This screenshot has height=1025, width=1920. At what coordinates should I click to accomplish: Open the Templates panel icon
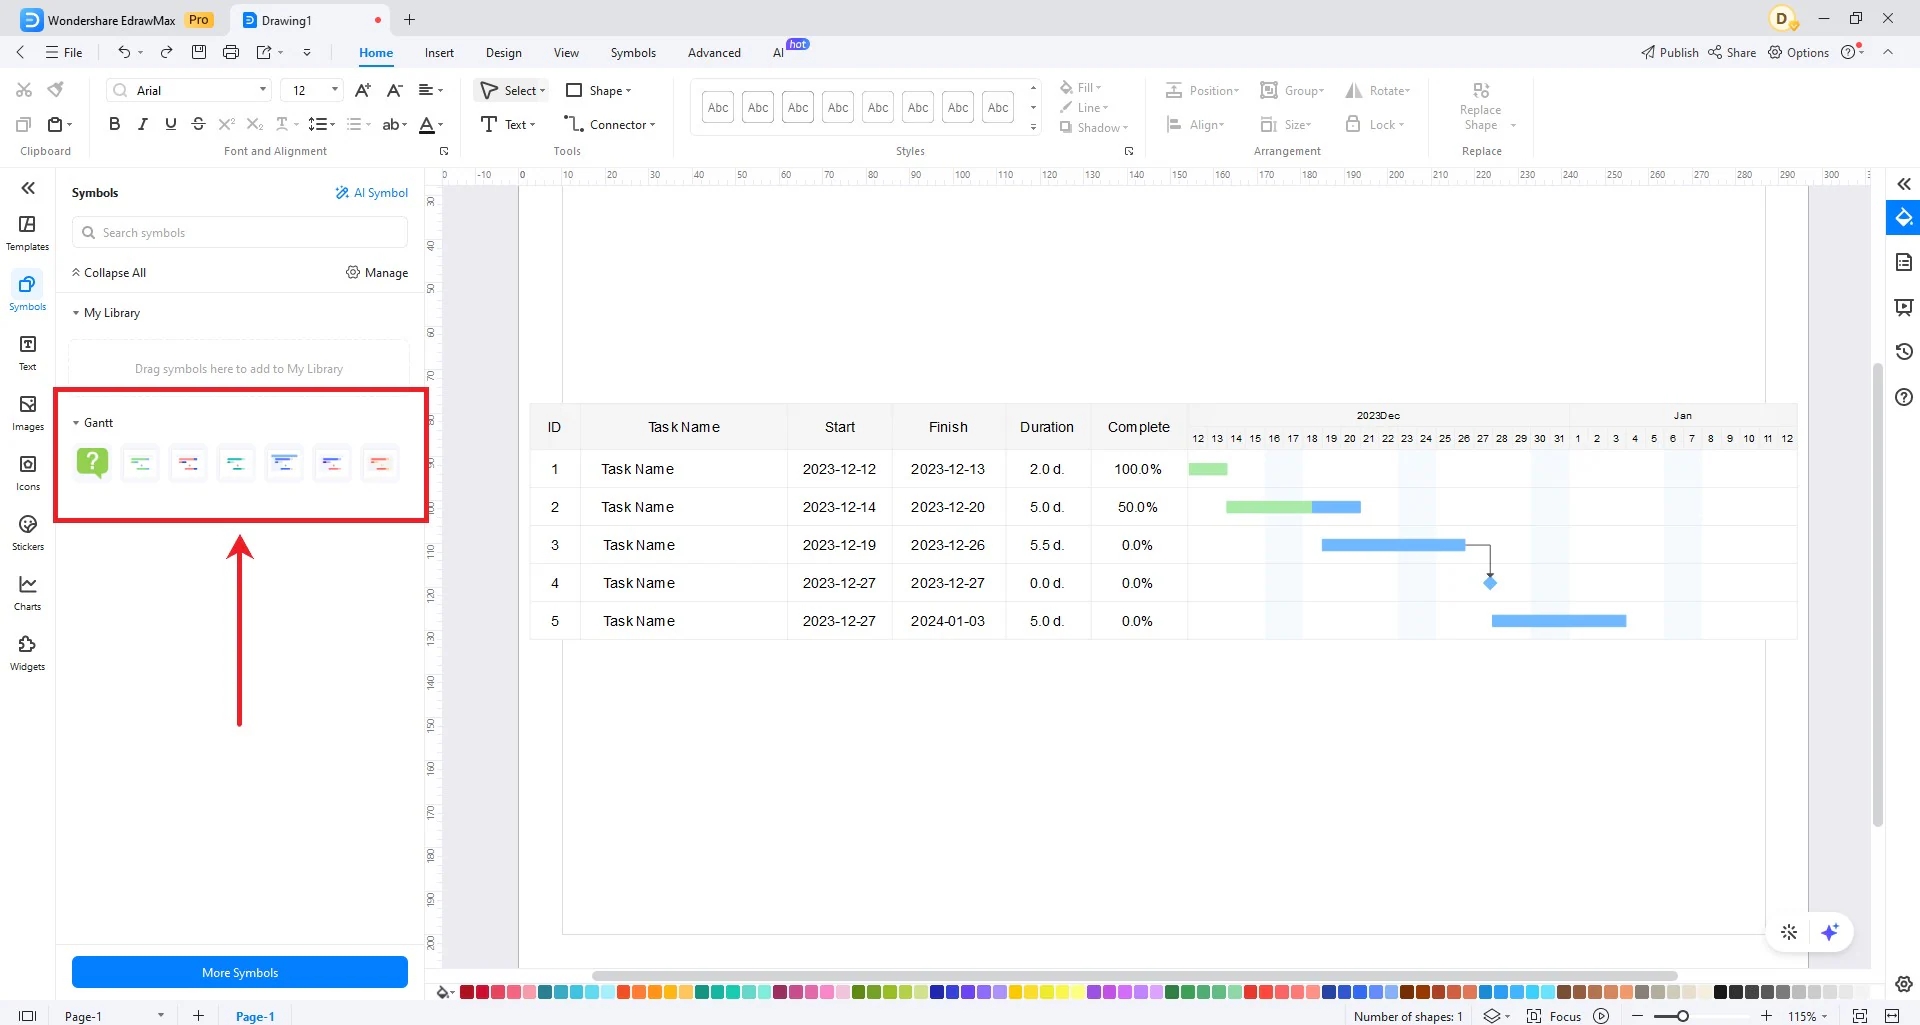(27, 231)
